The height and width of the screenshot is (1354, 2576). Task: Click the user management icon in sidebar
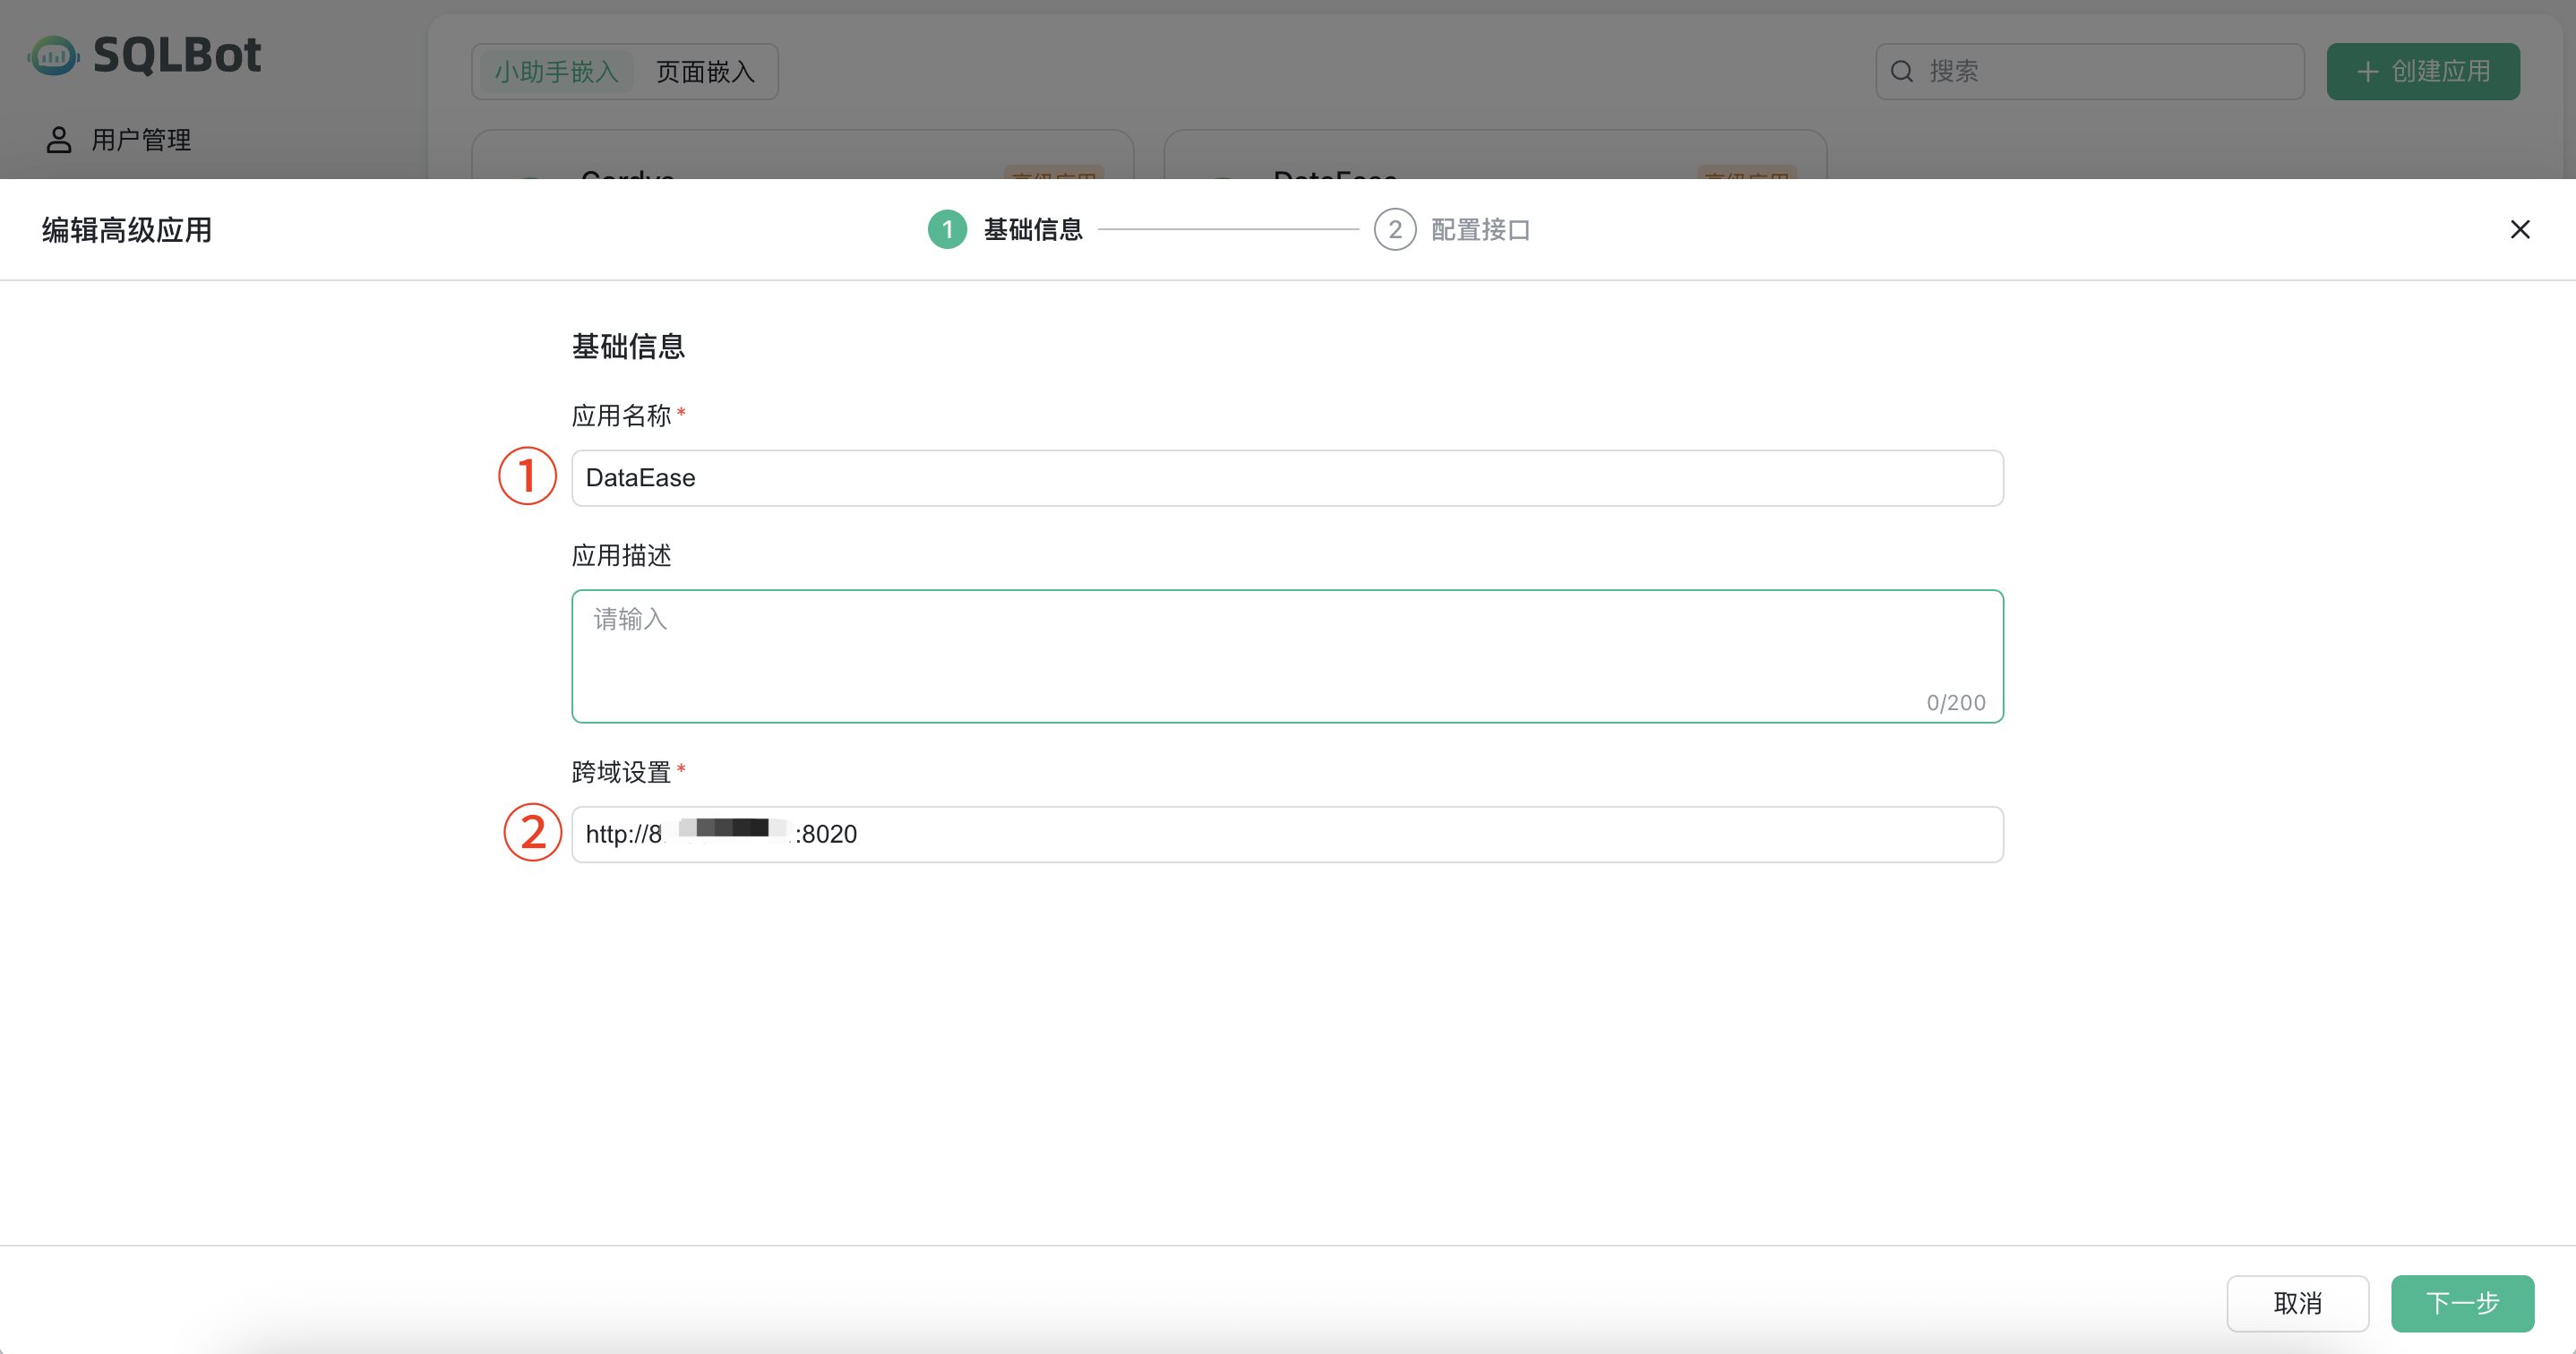tap(58, 139)
